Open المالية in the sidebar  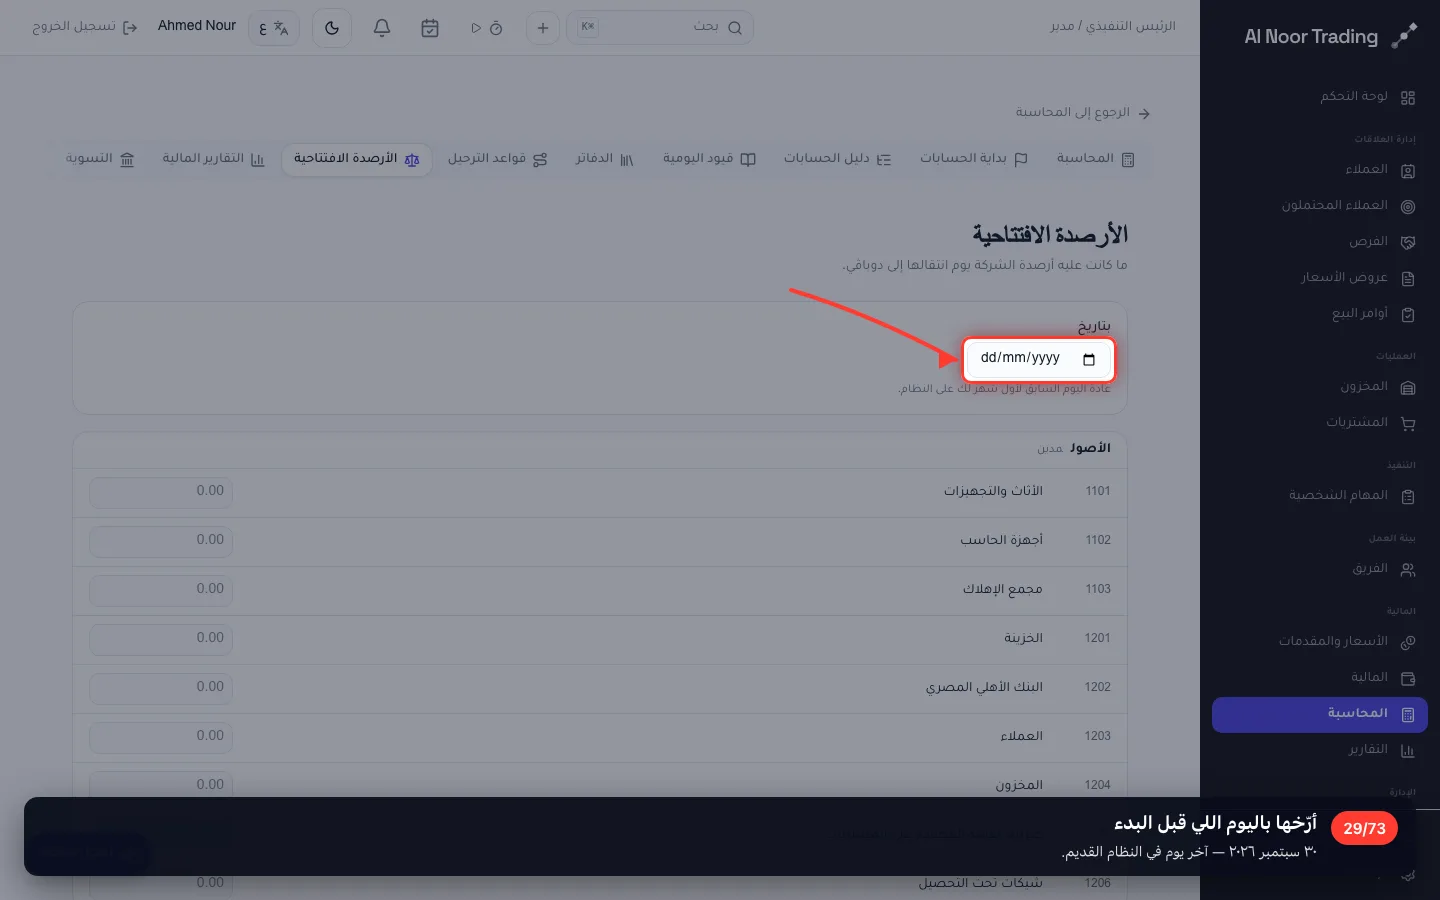(x=1320, y=678)
